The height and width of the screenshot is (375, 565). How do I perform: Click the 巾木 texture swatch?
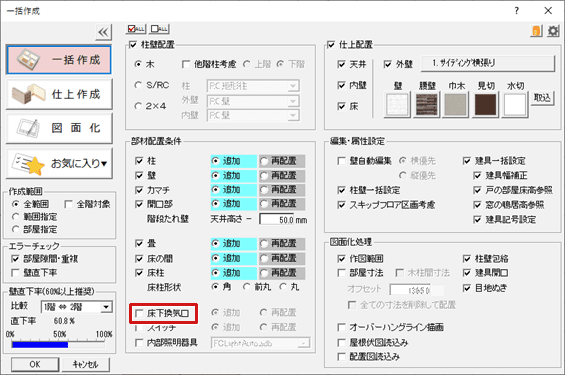(x=456, y=104)
